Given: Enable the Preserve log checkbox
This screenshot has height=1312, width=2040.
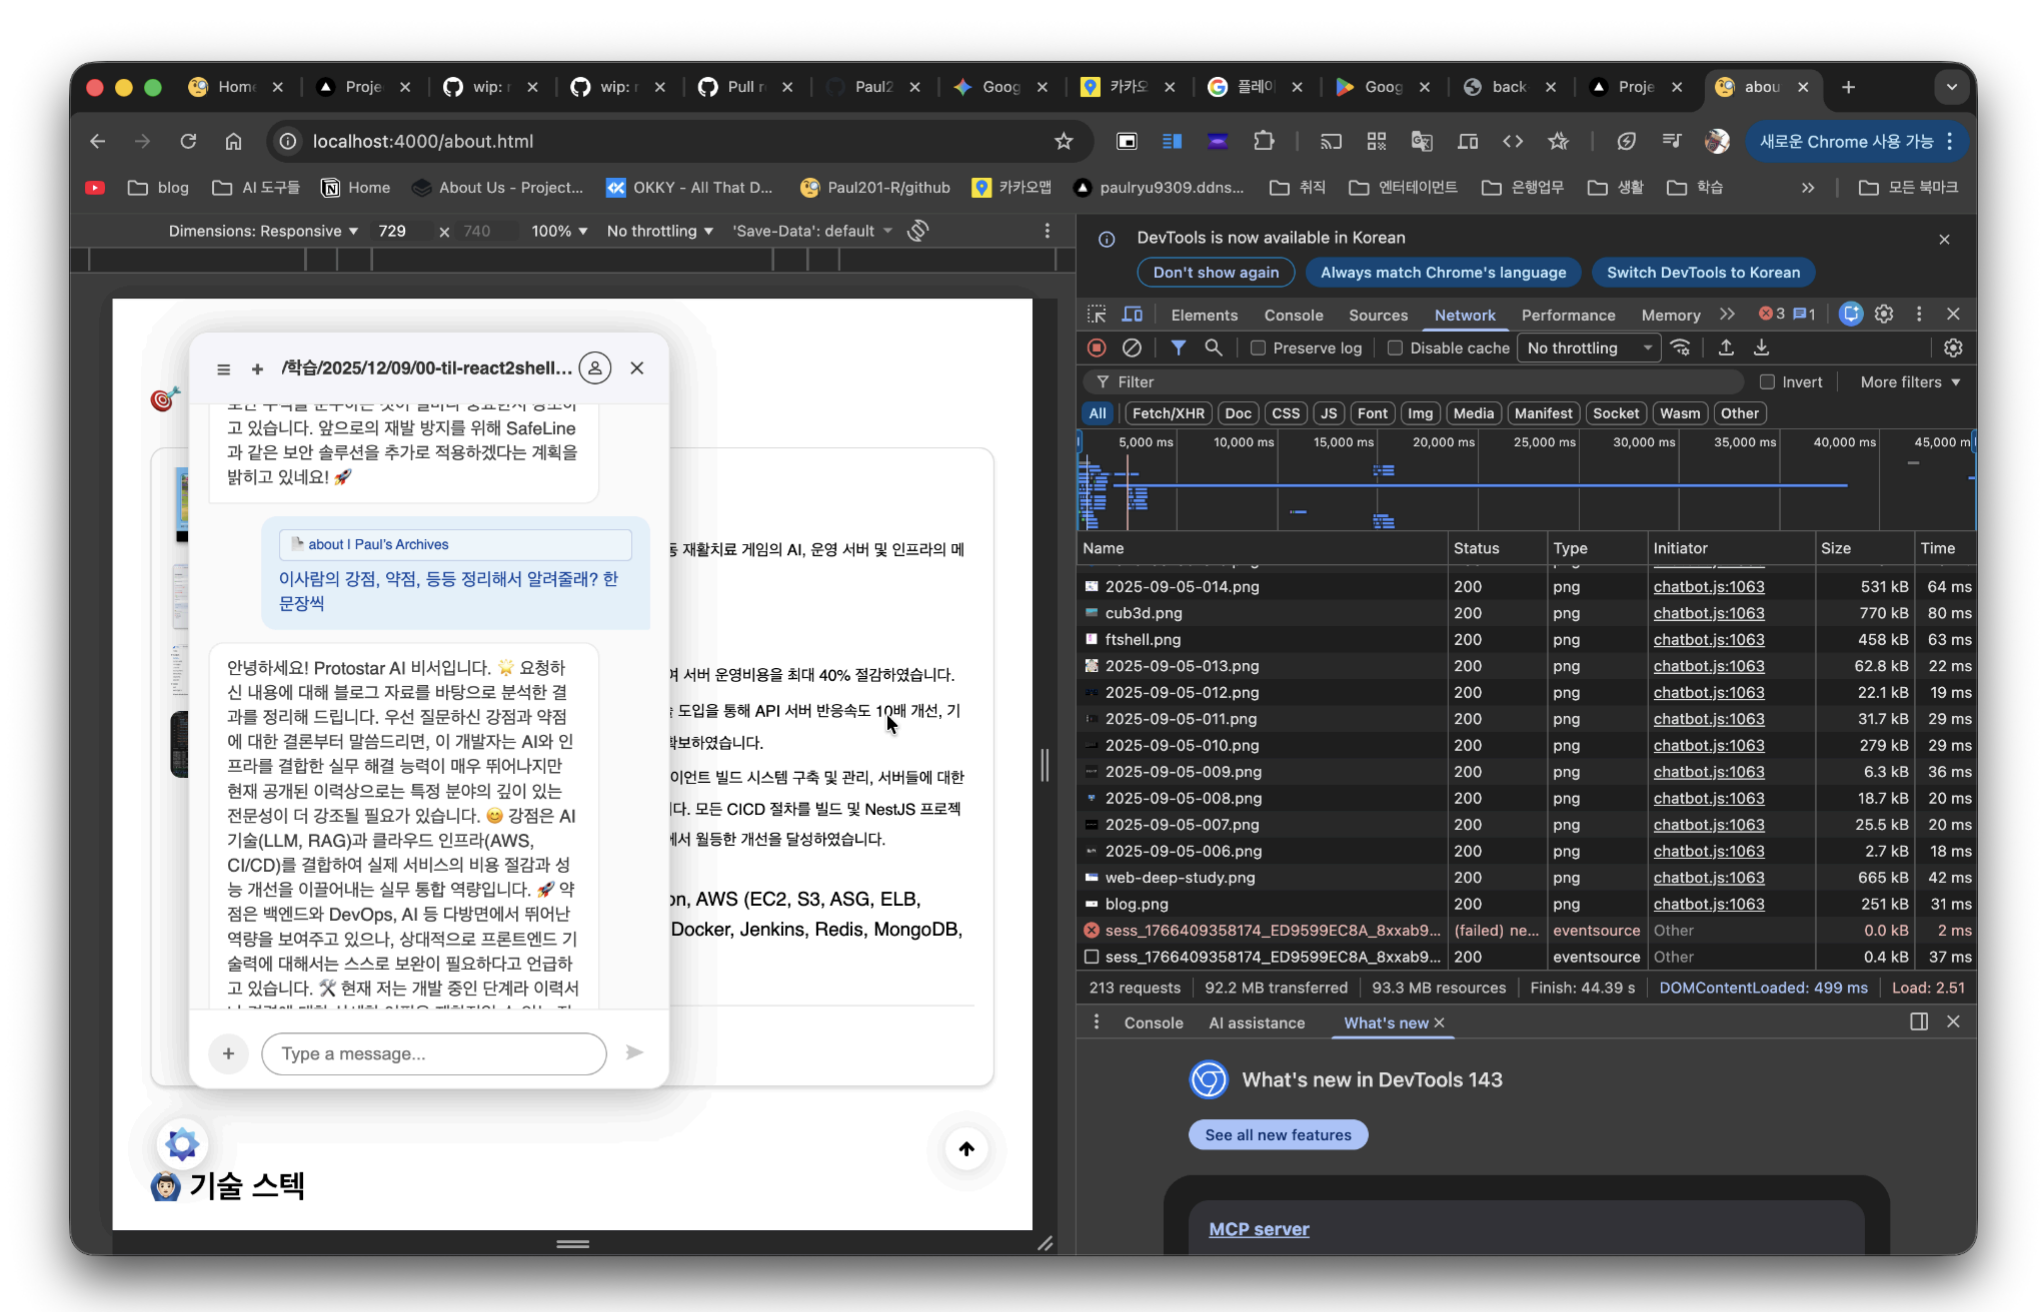Looking at the screenshot, I should pyautogui.click(x=1258, y=348).
